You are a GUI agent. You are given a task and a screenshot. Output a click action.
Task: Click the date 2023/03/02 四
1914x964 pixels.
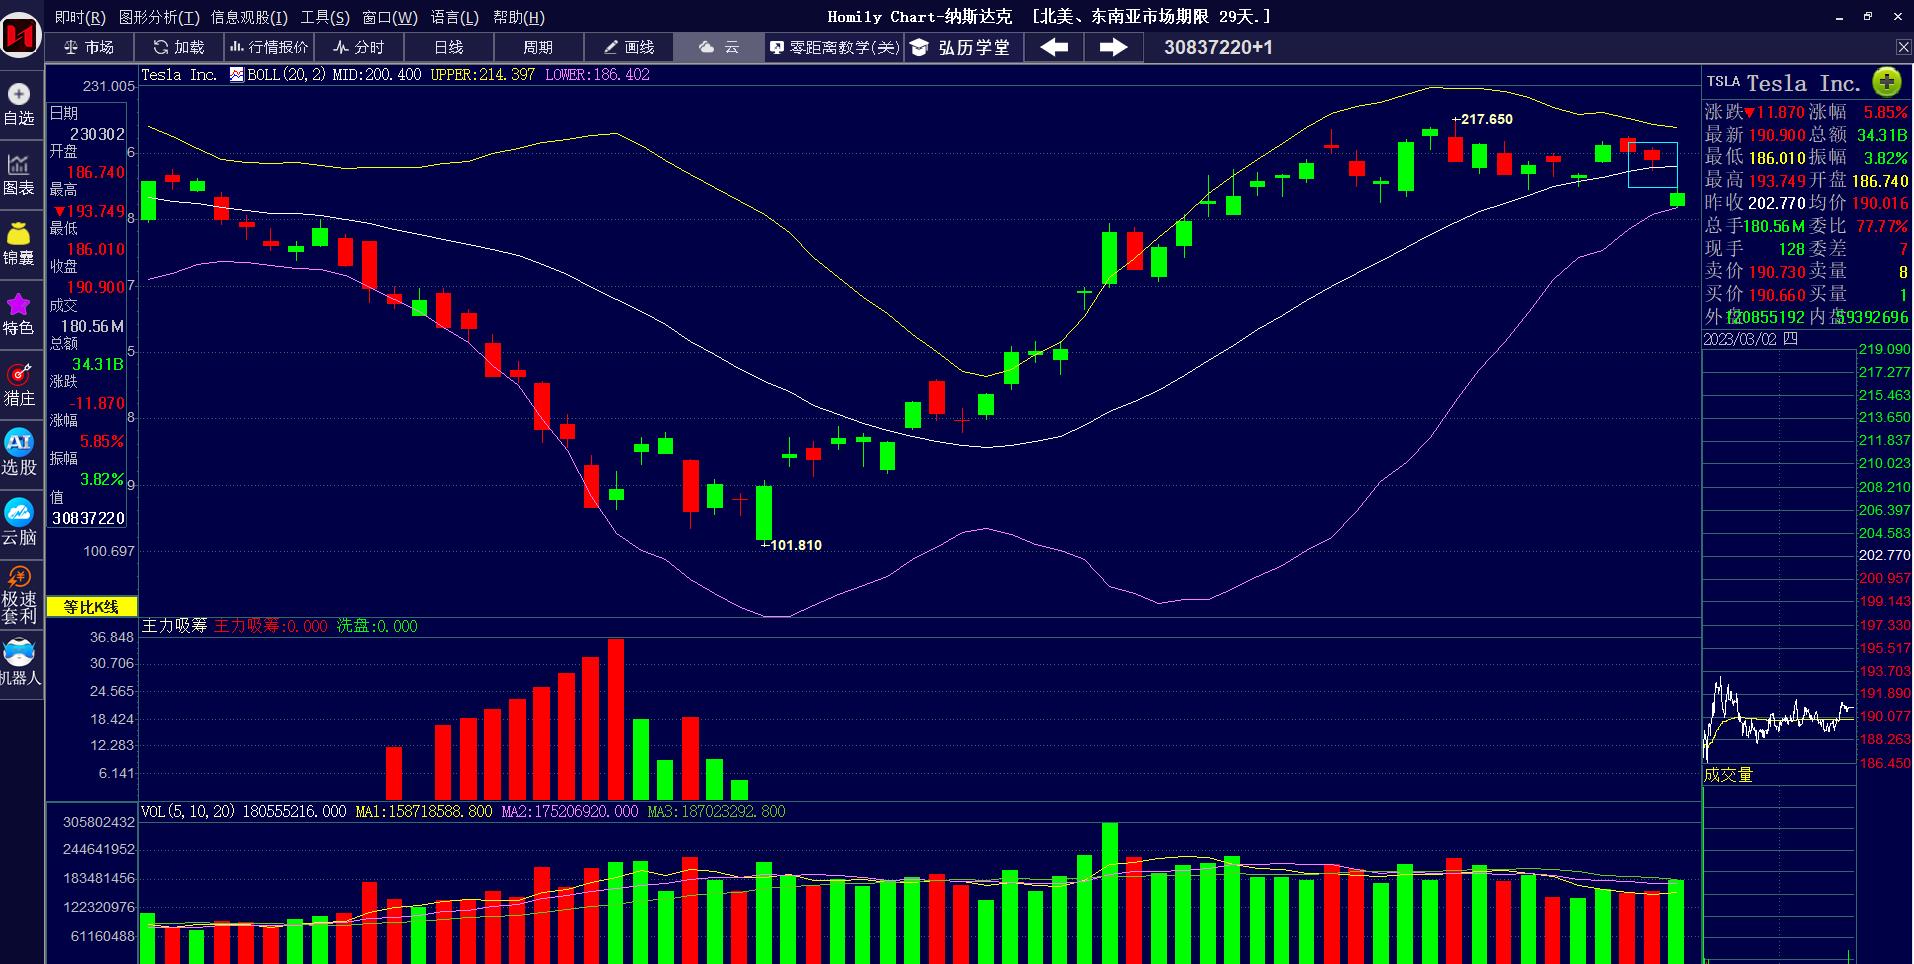click(1751, 339)
